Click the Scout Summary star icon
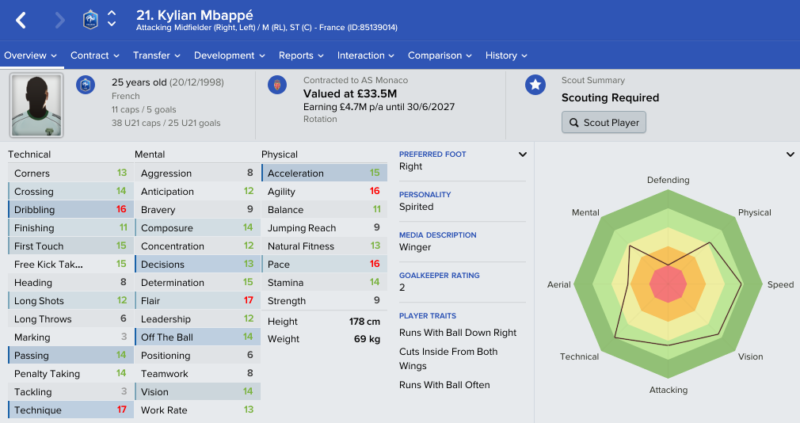Image resolution: width=800 pixels, height=423 pixels. pyautogui.click(x=535, y=85)
